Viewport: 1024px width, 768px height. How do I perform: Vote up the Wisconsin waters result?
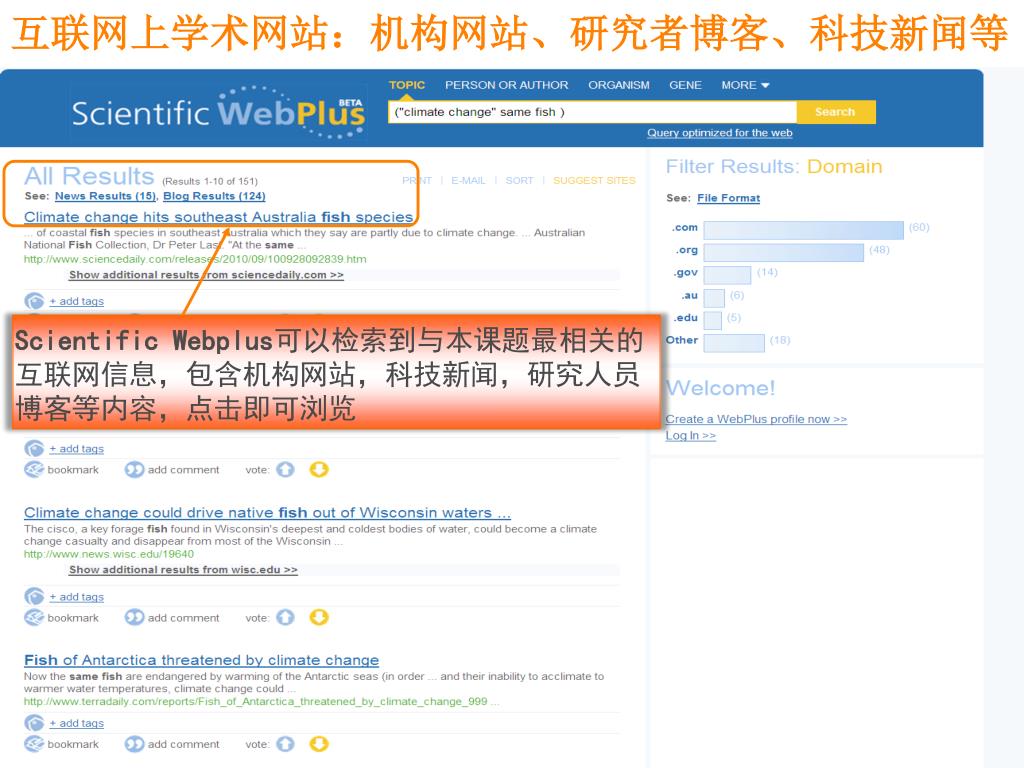(x=285, y=617)
